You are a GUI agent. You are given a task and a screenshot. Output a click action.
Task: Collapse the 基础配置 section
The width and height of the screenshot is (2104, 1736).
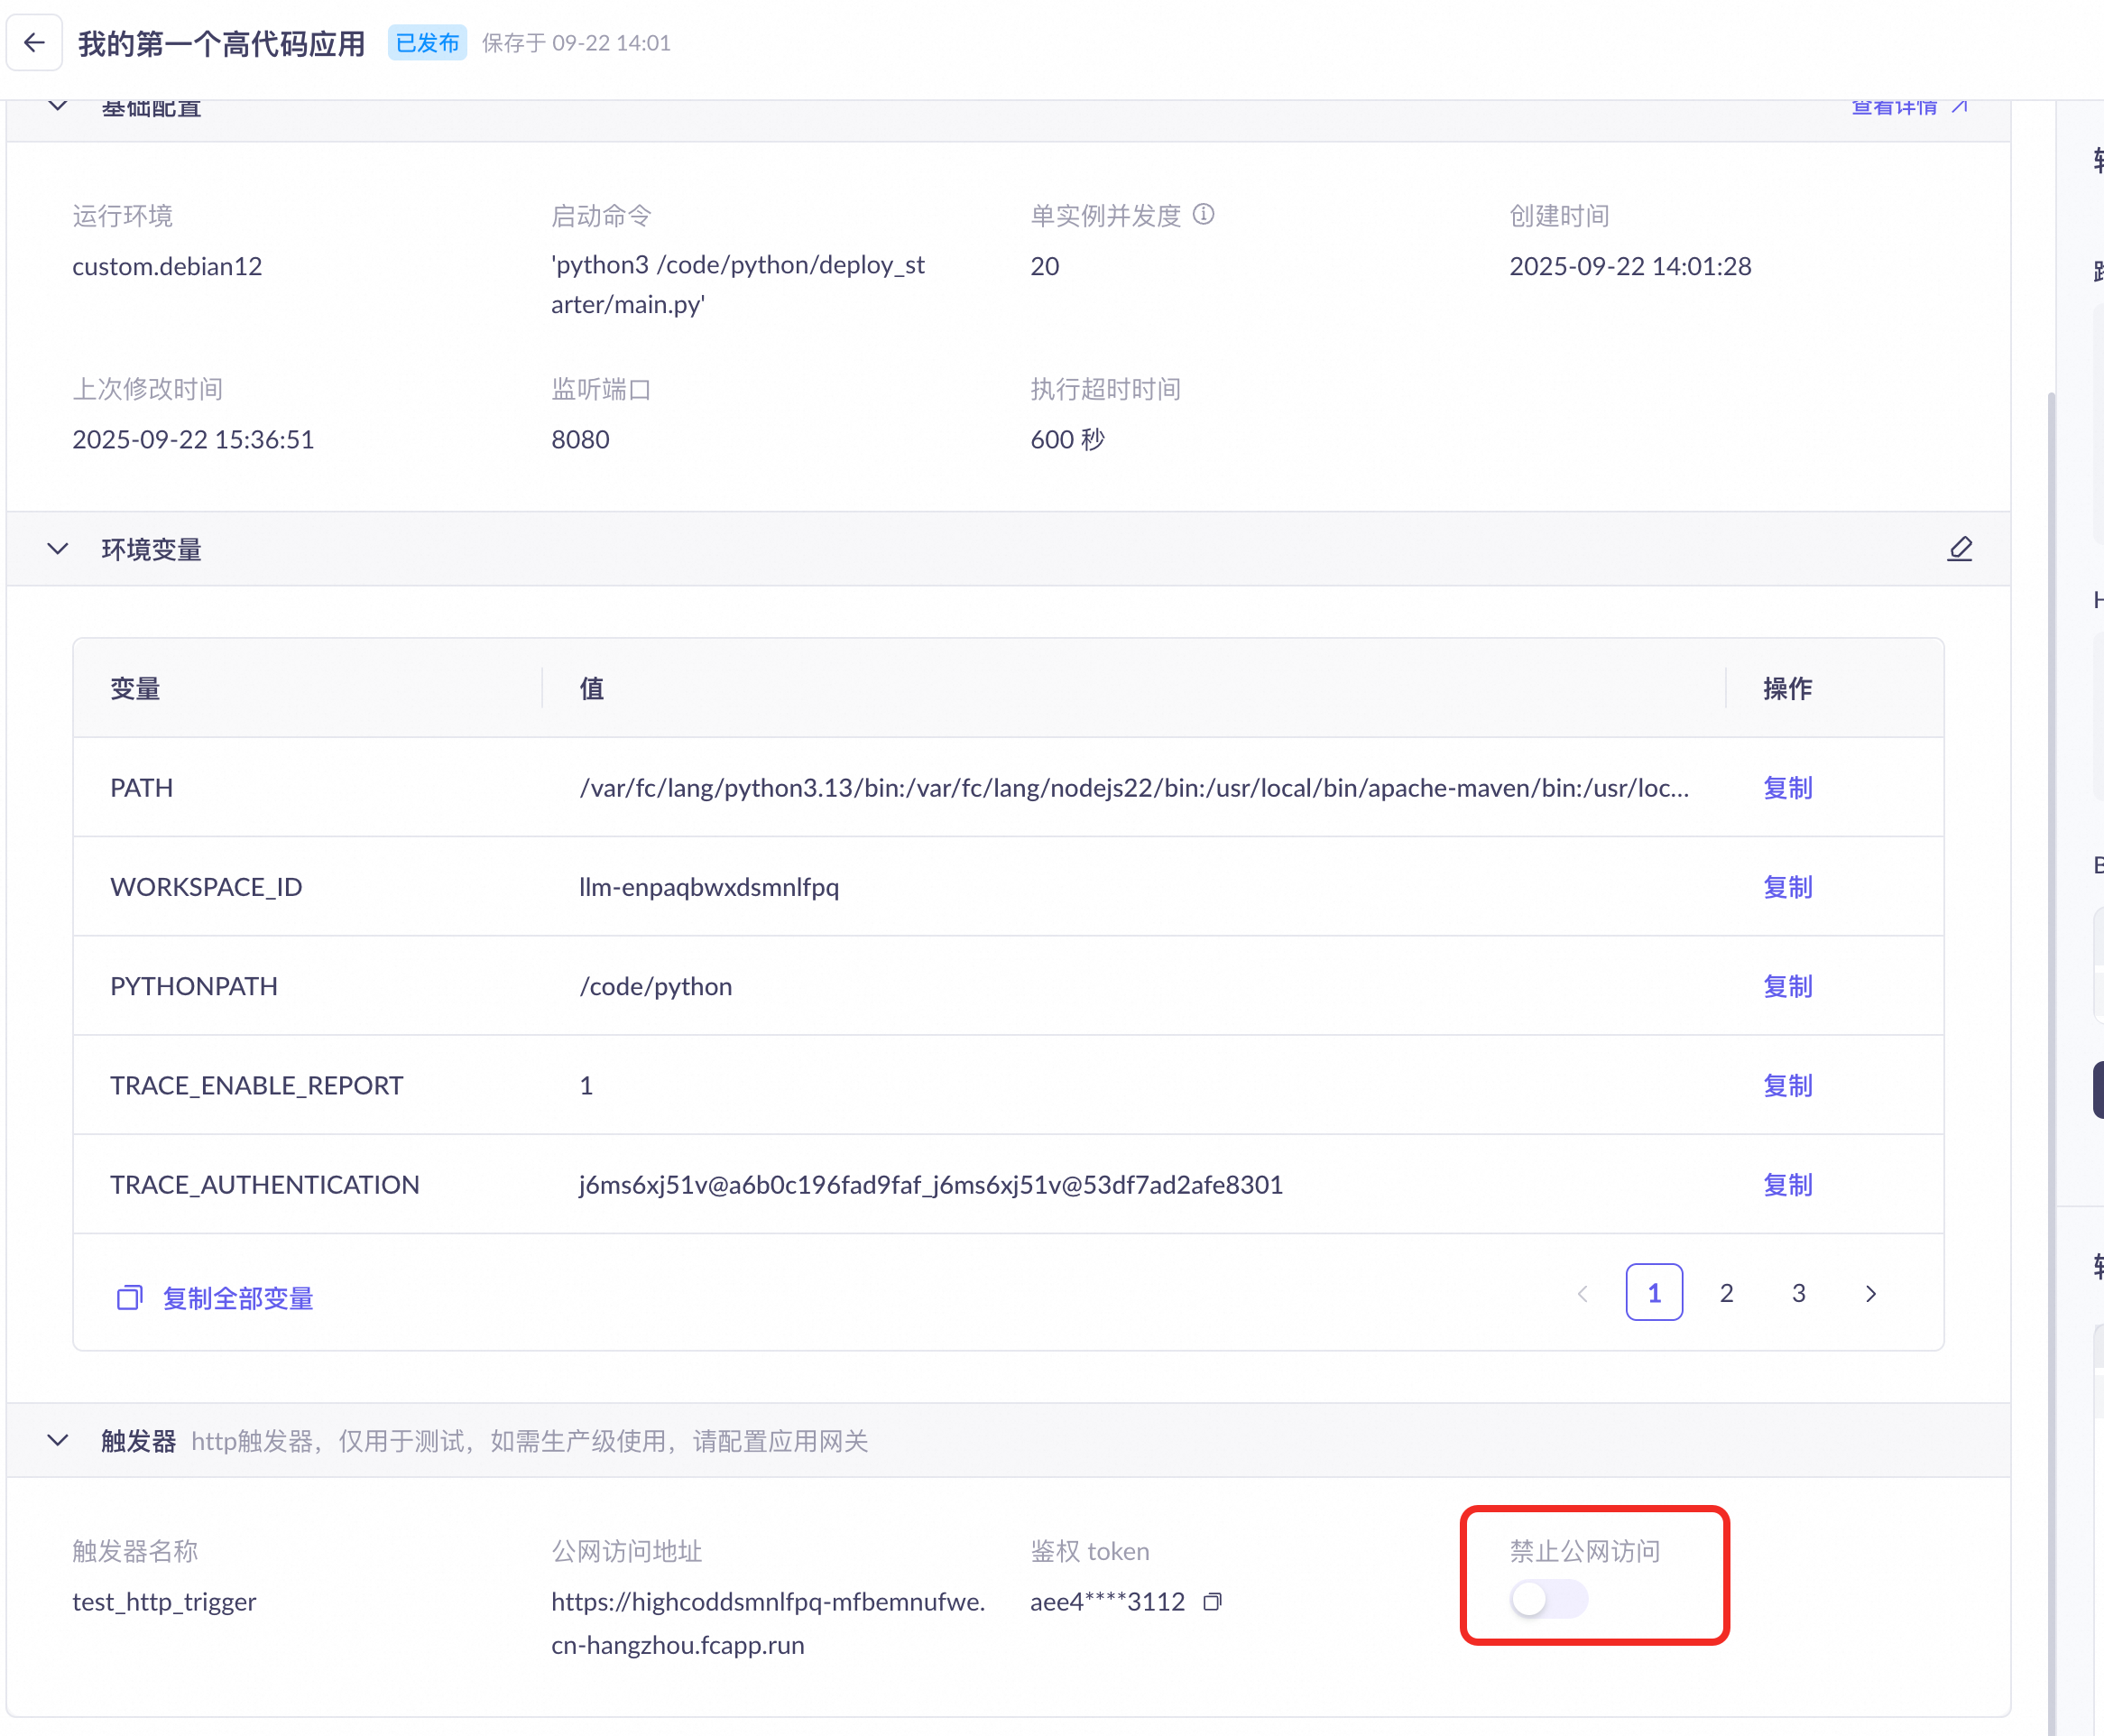[x=58, y=106]
